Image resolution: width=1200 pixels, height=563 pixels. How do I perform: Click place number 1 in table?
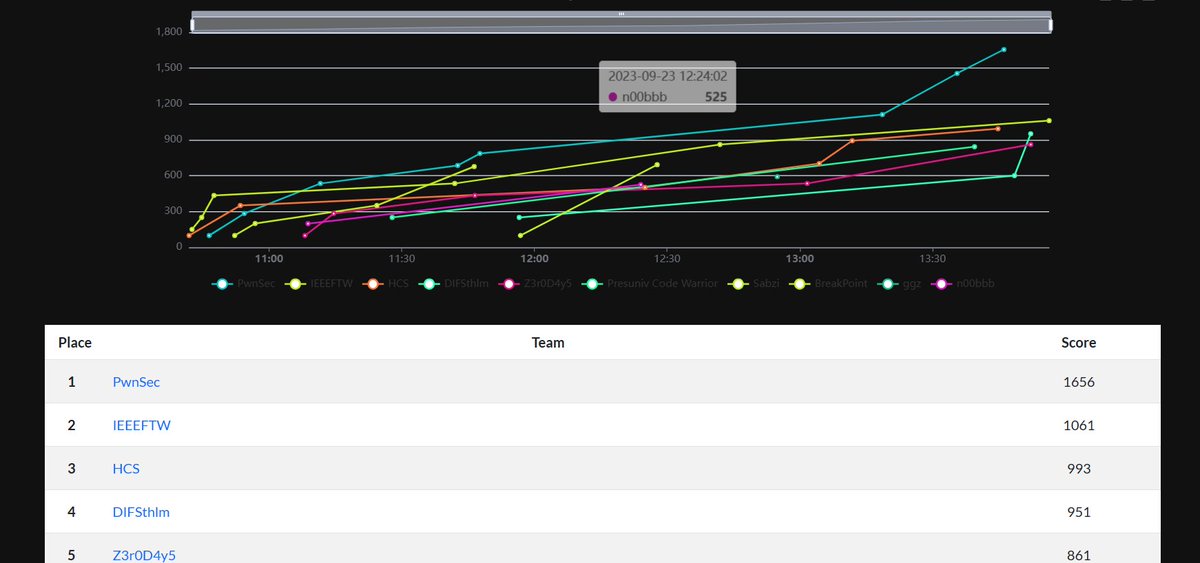click(x=72, y=382)
